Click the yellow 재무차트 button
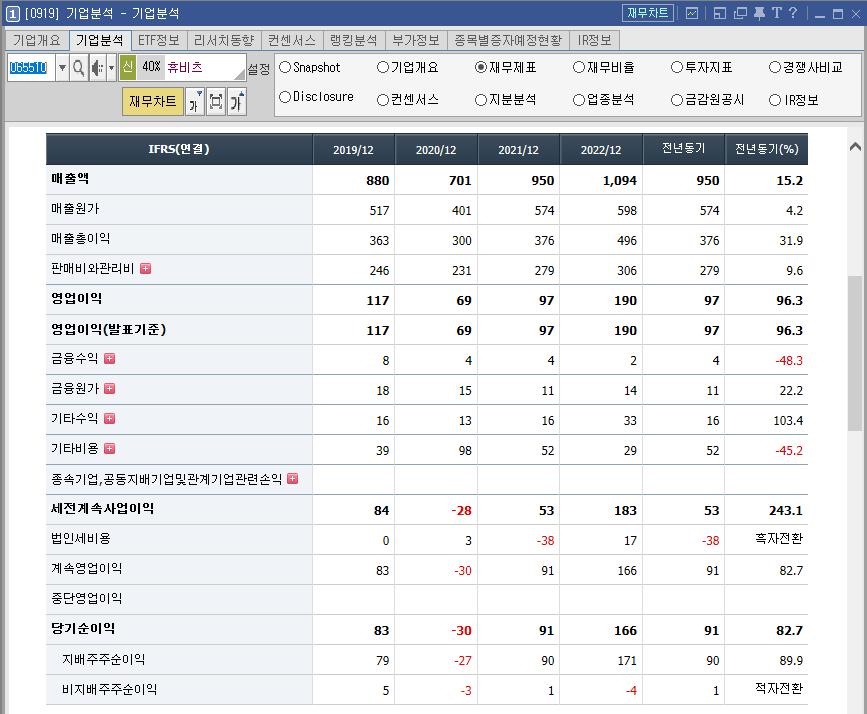 [153, 102]
